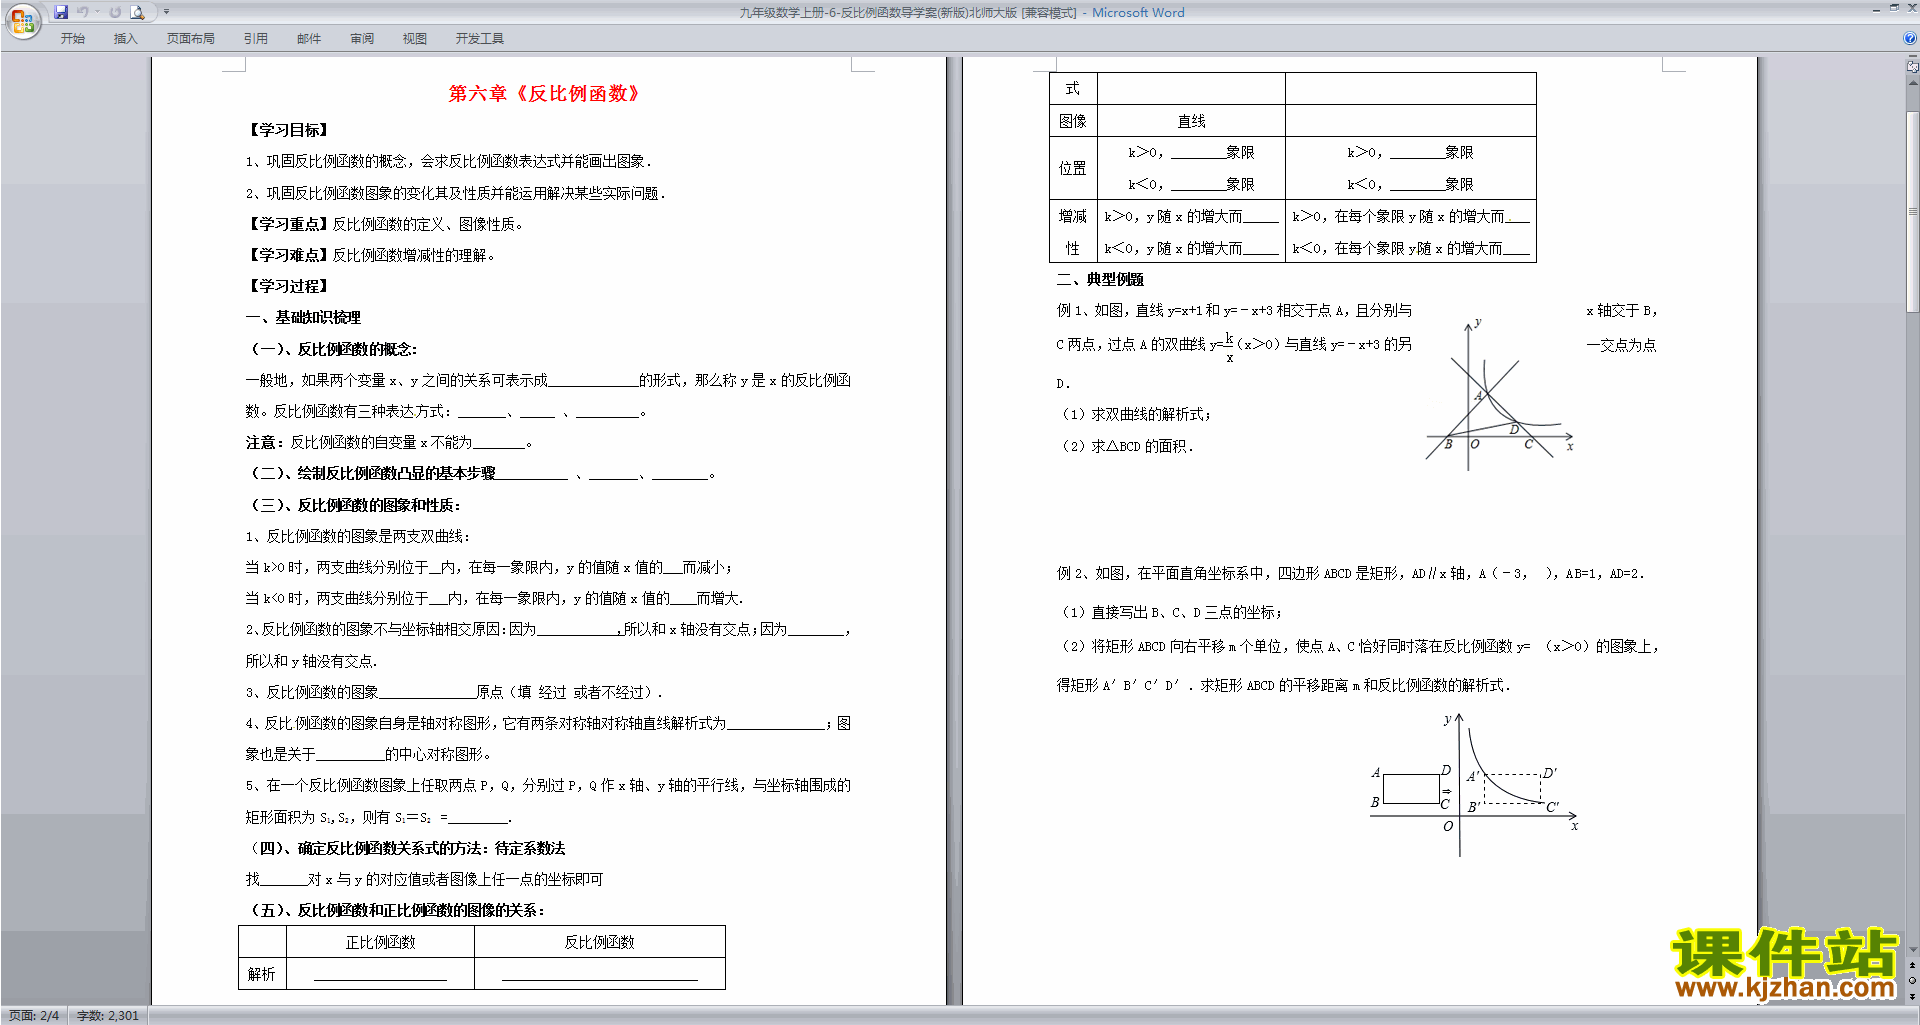Go to the 视图 ribbon tab
1920x1025 pixels.
coord(415,38)
